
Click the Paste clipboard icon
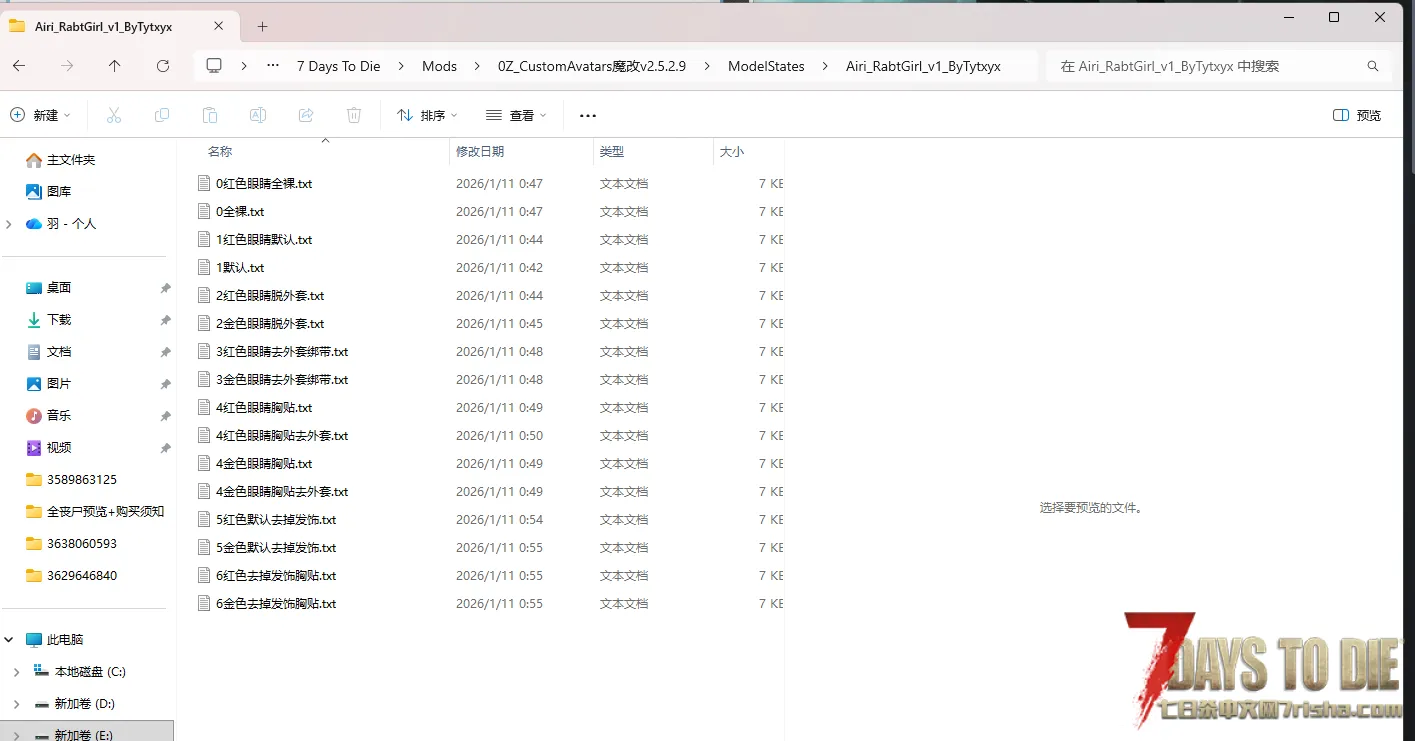click(x=210, y=116)
